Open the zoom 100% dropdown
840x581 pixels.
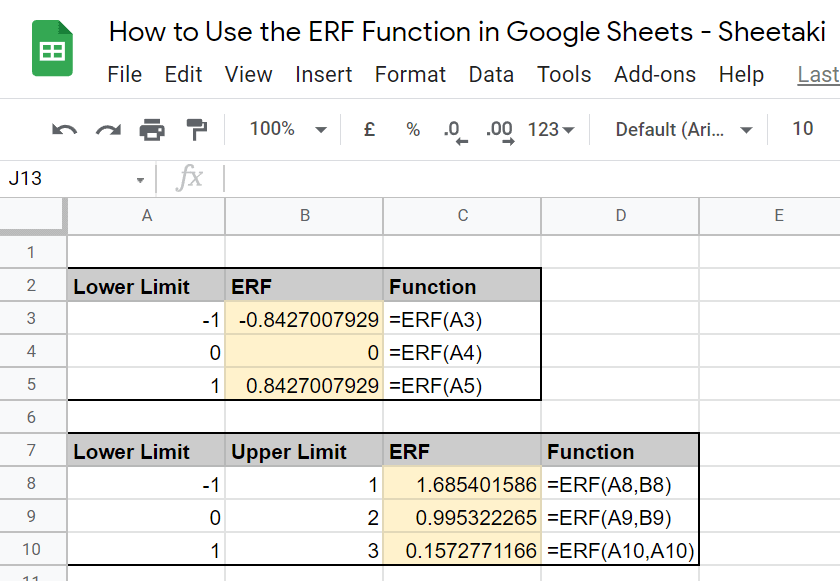[x=288, y=129]
